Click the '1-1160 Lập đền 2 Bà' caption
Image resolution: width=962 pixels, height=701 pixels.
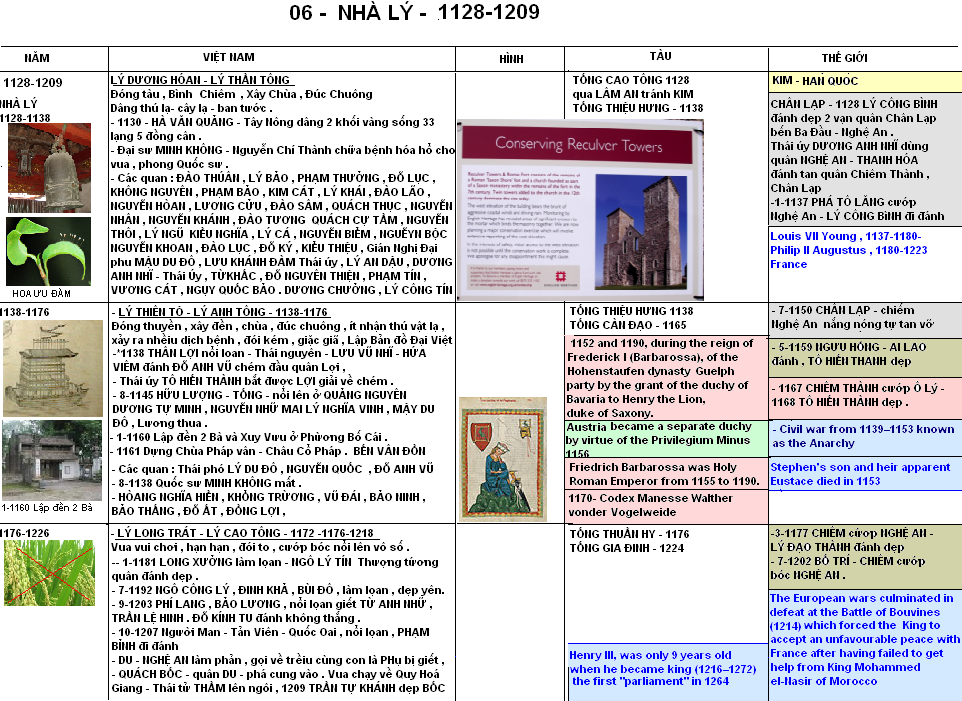[47, 508]
